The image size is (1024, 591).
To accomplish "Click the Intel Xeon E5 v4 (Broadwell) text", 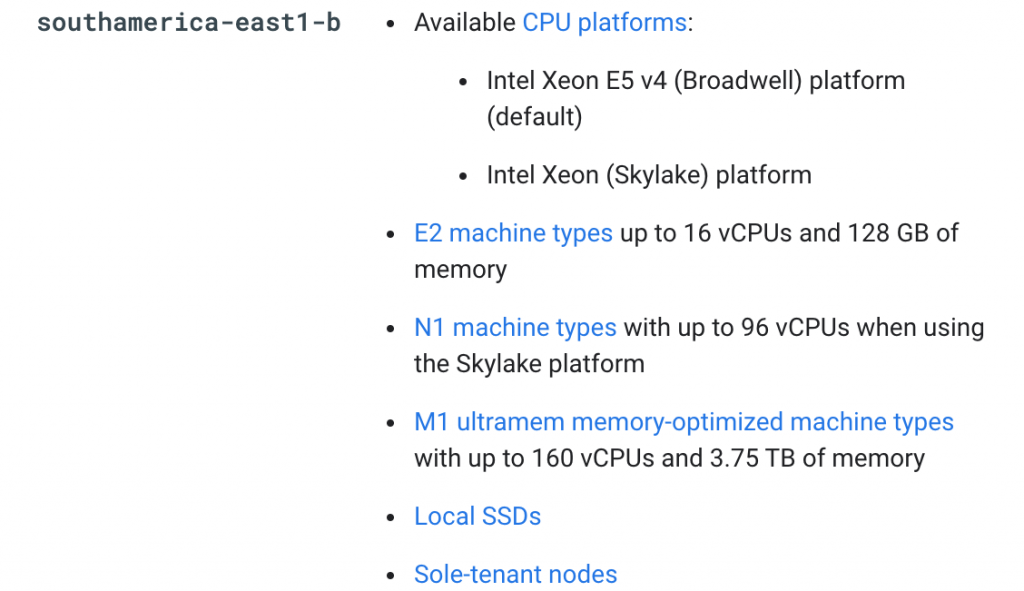I will pos(645,80).
